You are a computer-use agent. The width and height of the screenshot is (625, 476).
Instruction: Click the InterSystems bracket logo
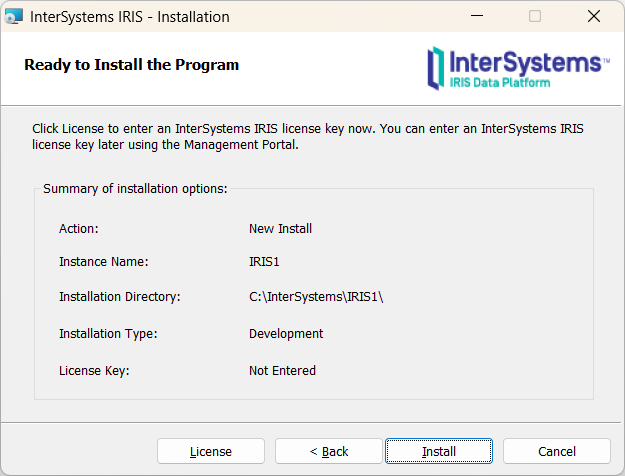(435, 67)
